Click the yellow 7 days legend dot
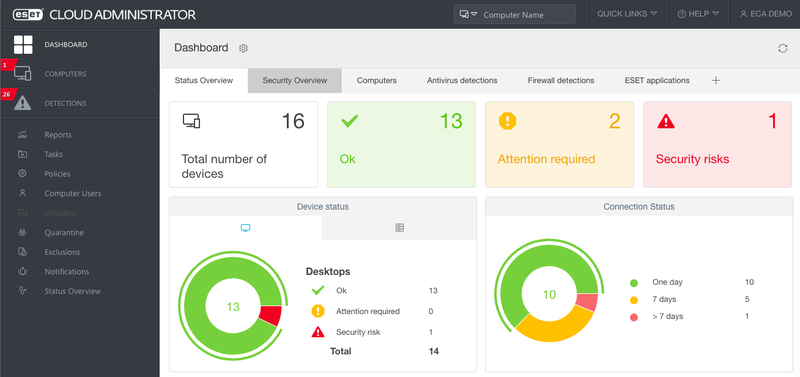This screenshot has height=377, width=800. coord(634,300)
